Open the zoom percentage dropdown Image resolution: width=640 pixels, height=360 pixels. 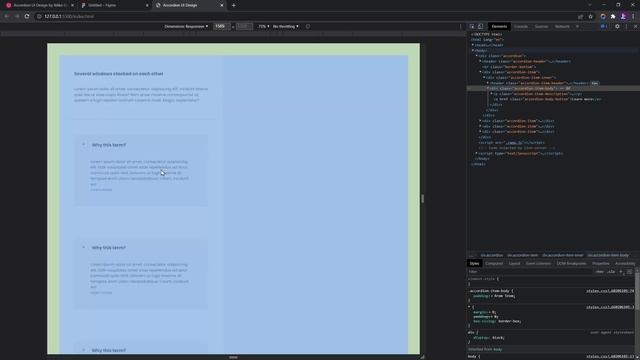point(264,26)
